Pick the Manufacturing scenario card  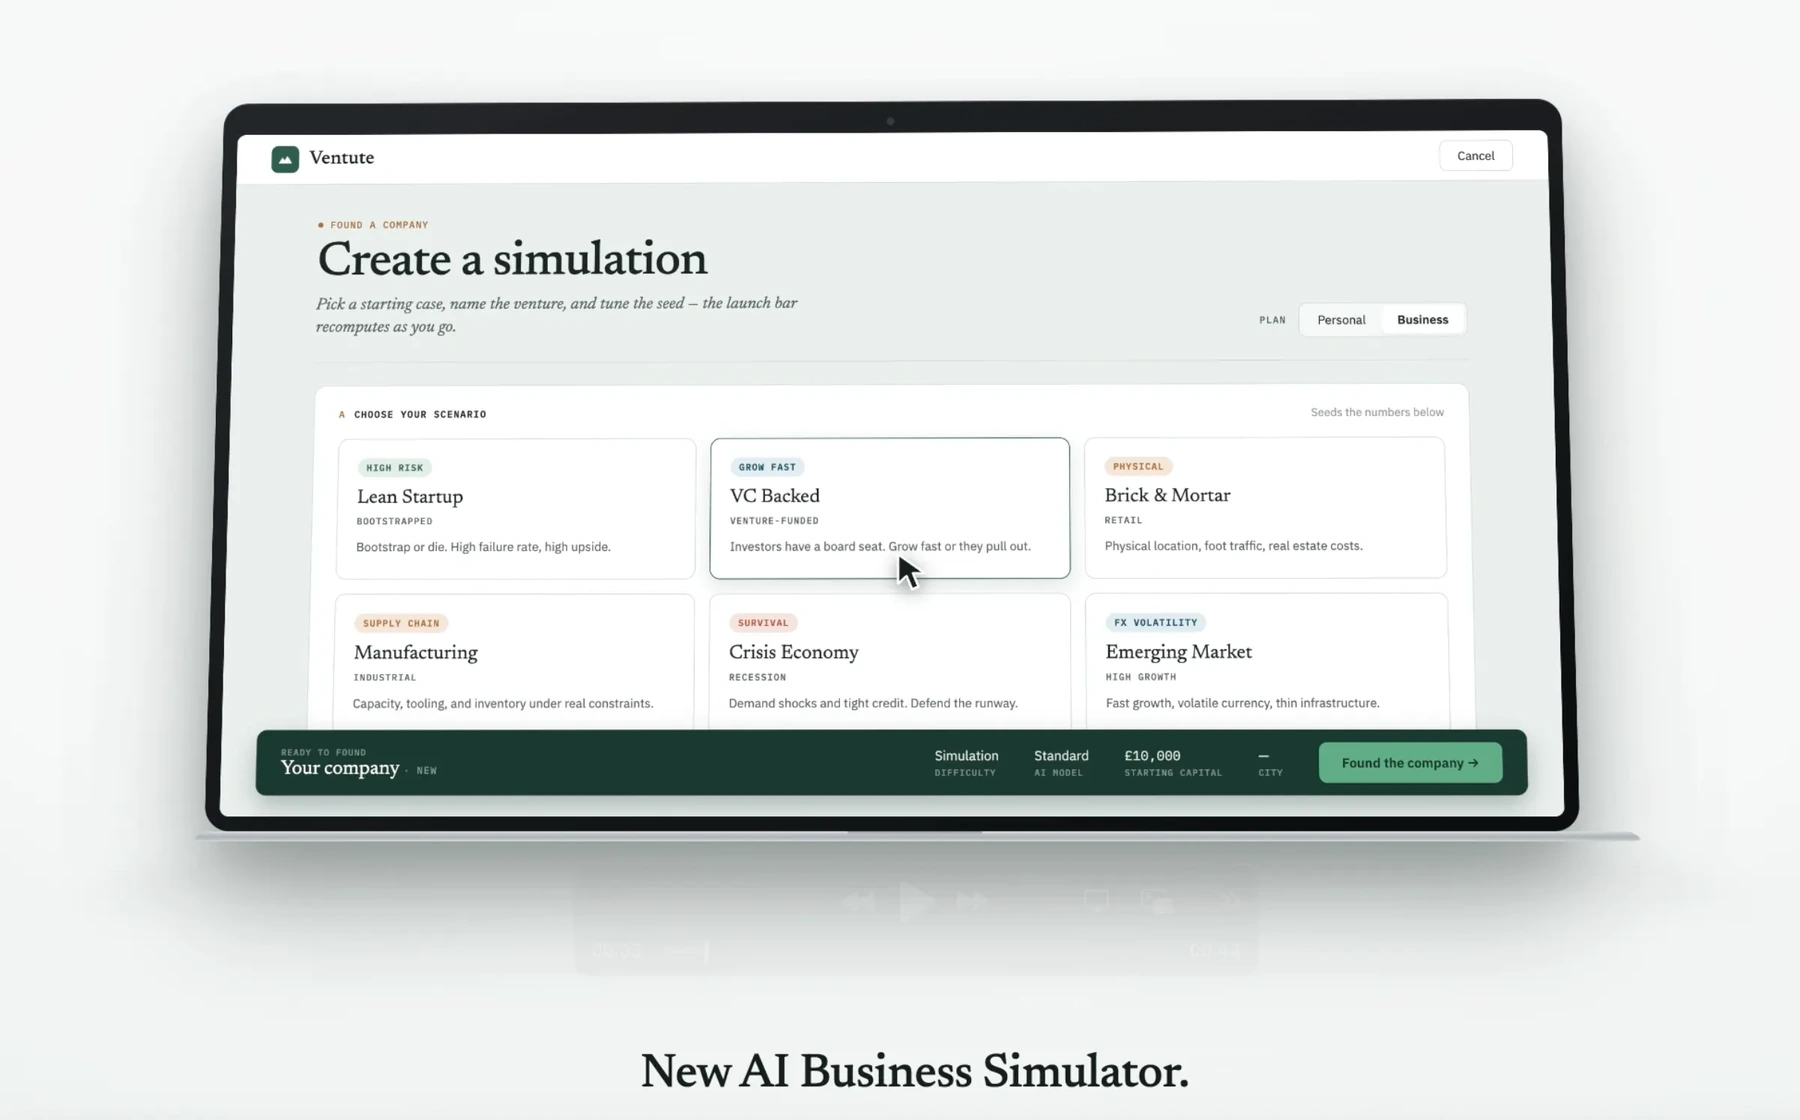click(x=514, y=661)
